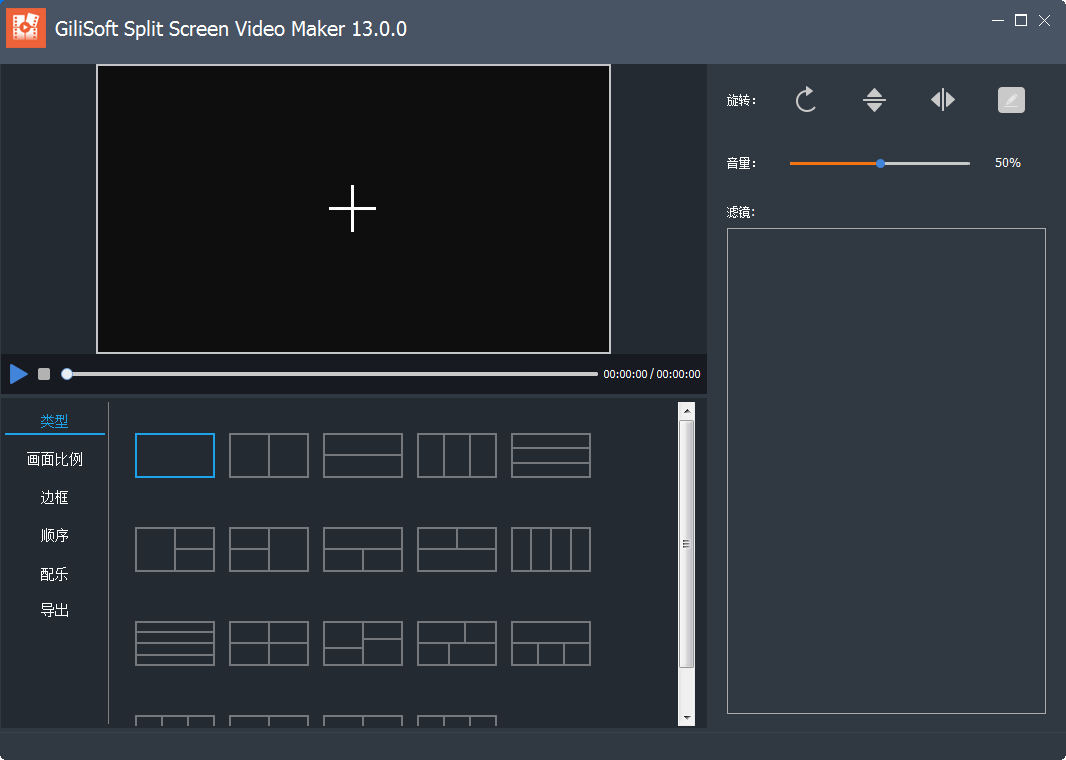The height and width of the screenshot is (760, 1066).
Task: Select the four-column layout
Action: click(x=551, y=549)
